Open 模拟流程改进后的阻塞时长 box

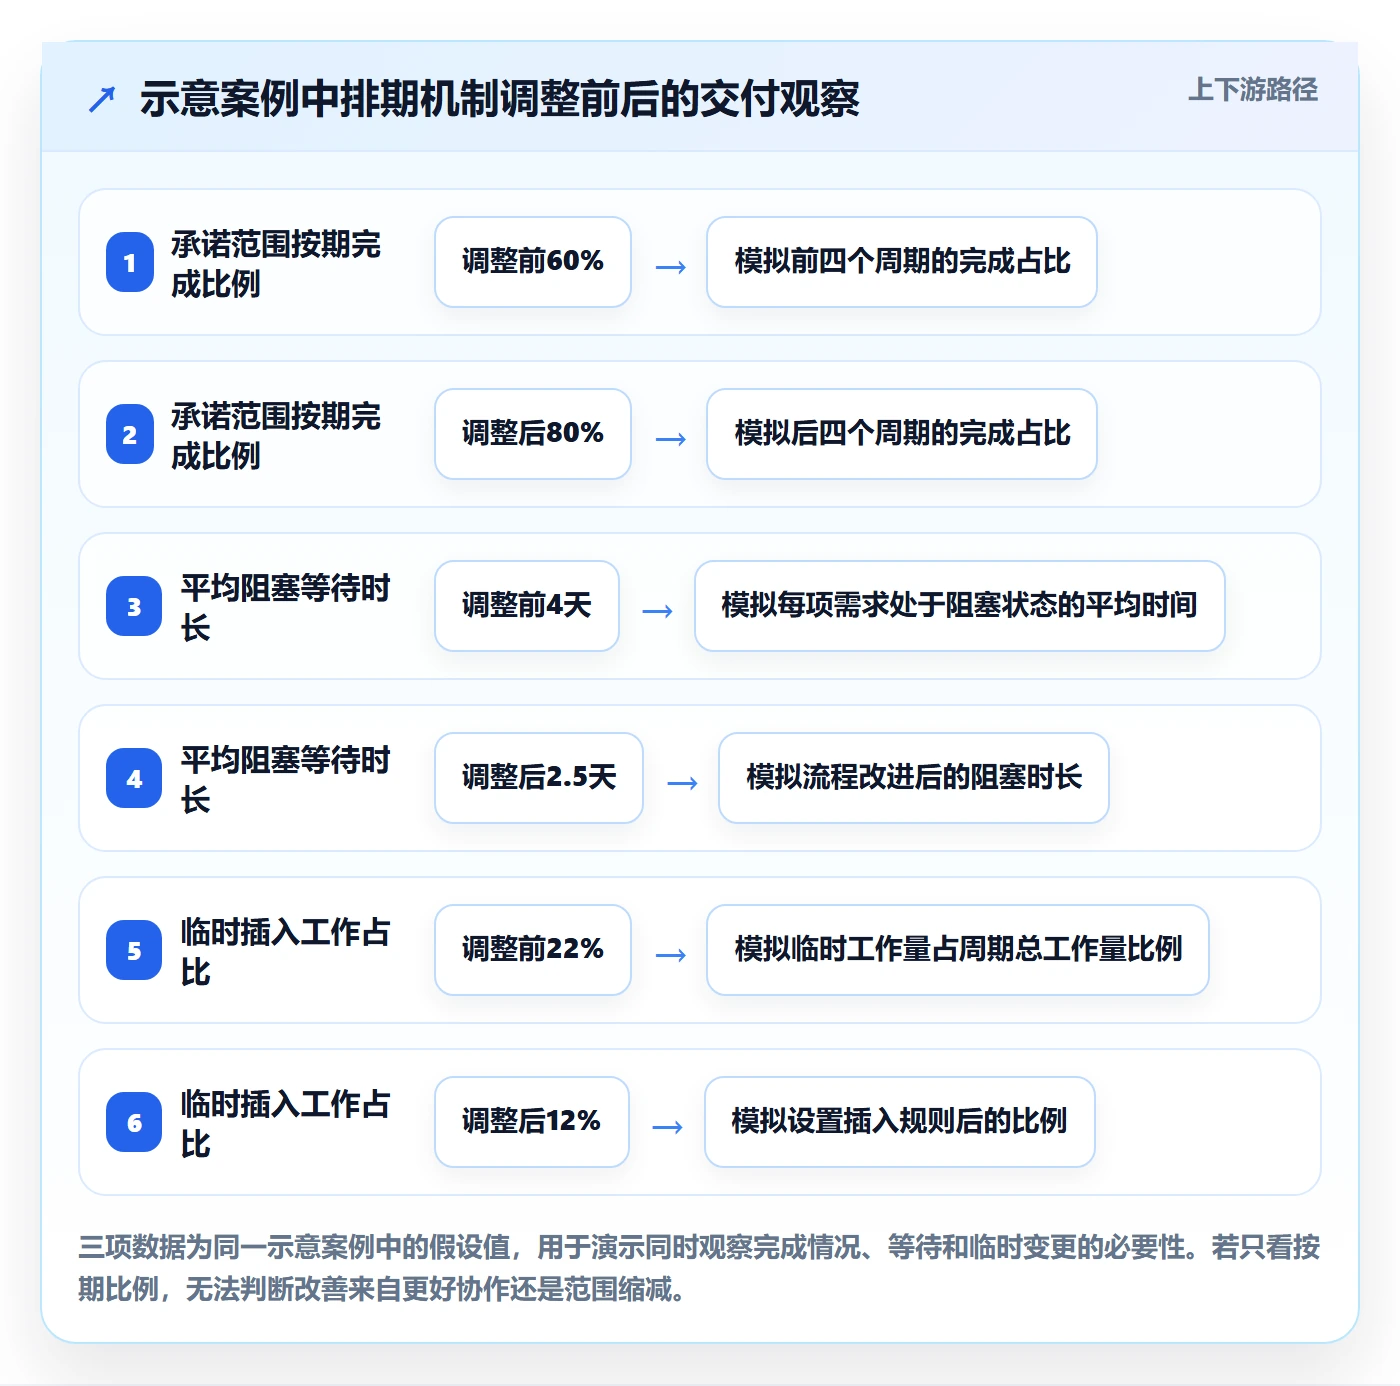click(914, 778)
